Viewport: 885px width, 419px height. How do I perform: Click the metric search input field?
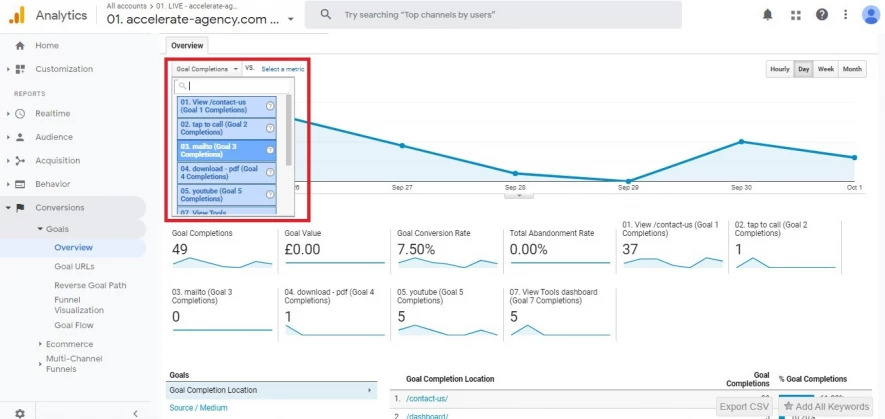pos(231,86)
